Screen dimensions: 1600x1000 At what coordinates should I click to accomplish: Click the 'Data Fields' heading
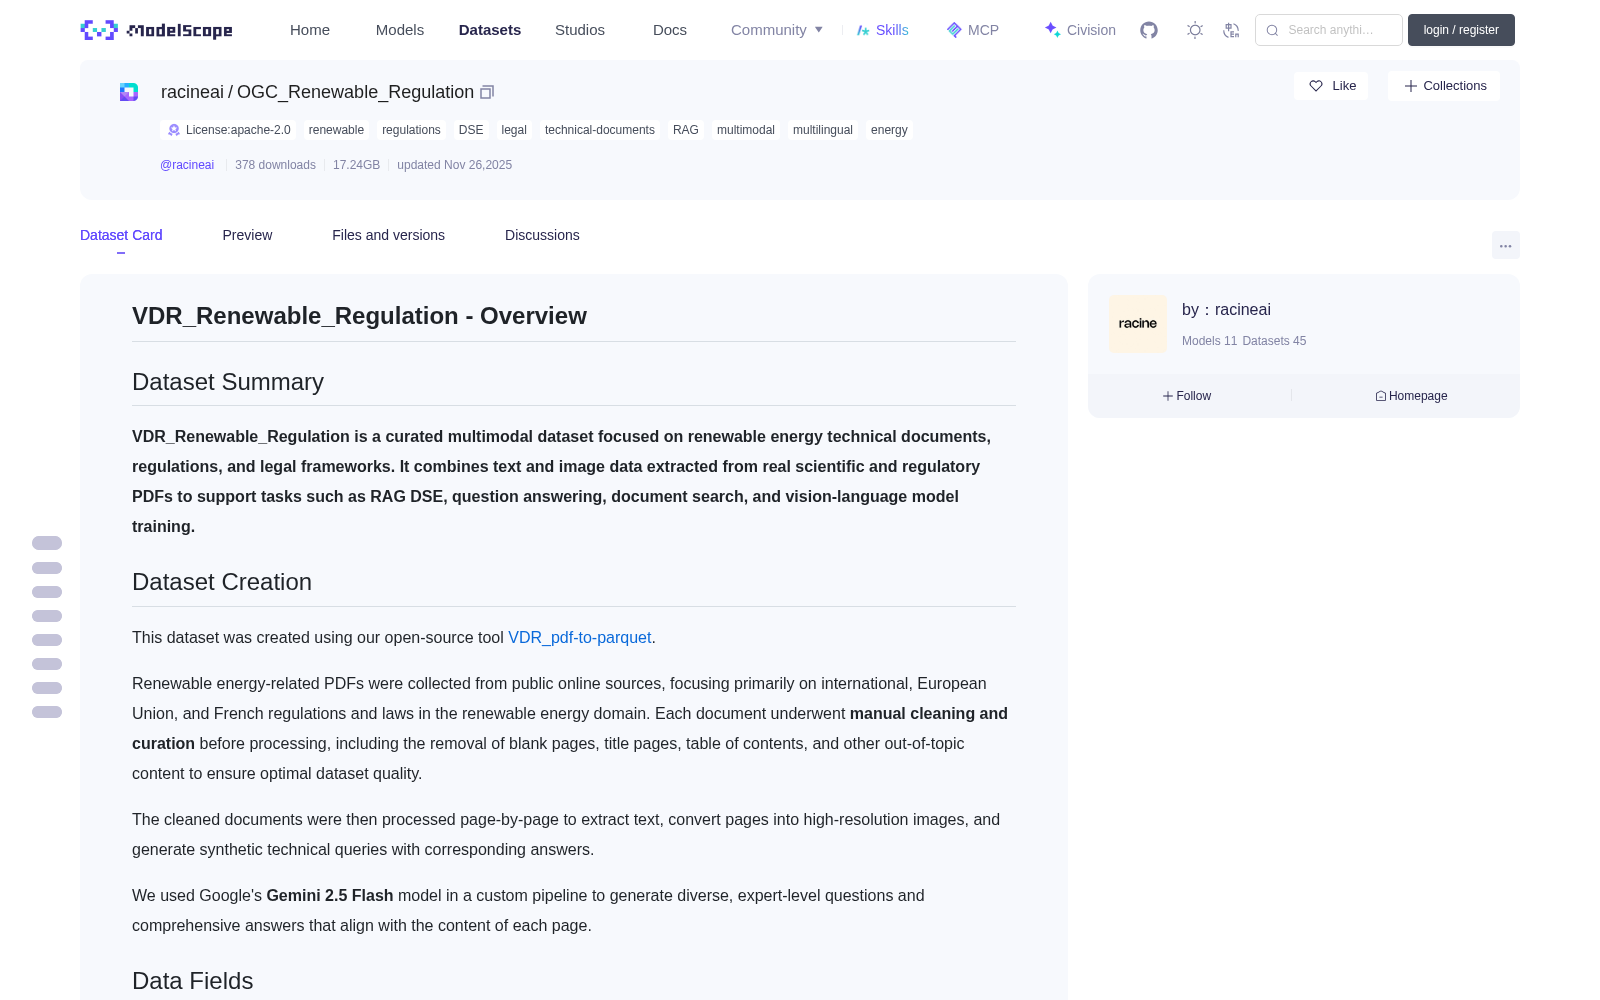193,981
